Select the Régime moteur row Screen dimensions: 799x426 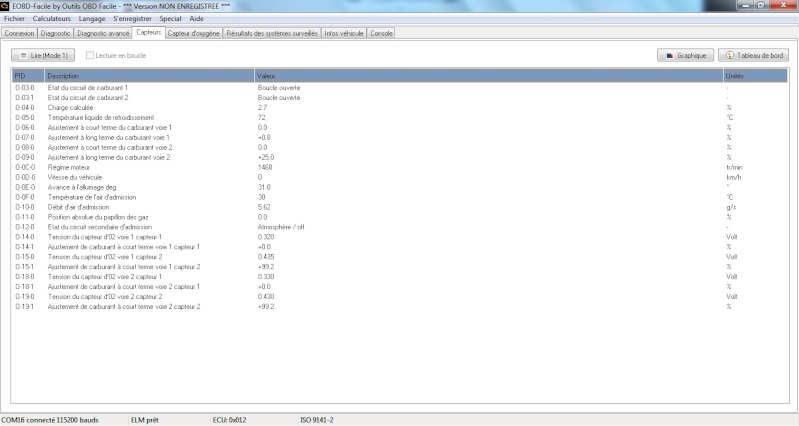[x=400, y=167]
